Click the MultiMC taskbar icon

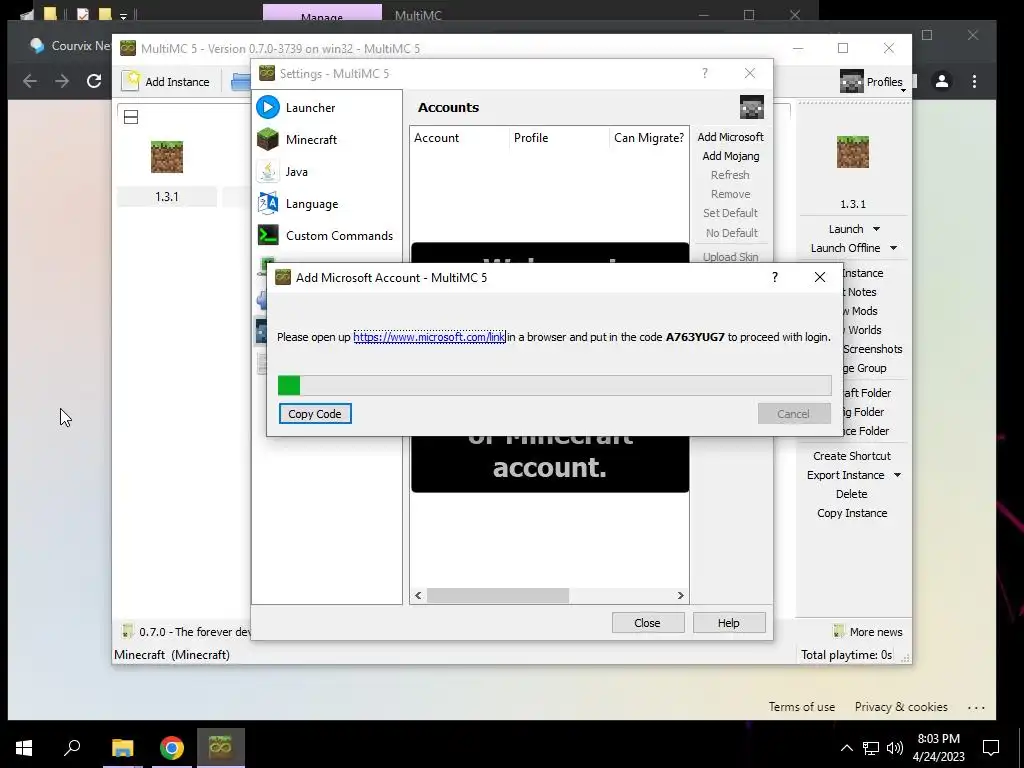point(221,748)
